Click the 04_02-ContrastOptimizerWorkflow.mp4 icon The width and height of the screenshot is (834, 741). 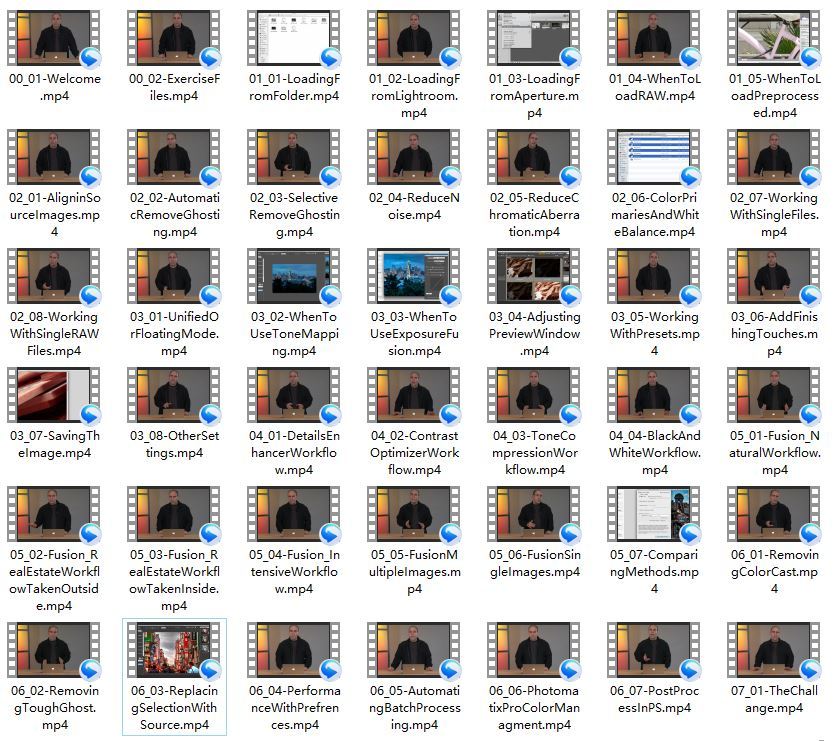pos(414,396)
